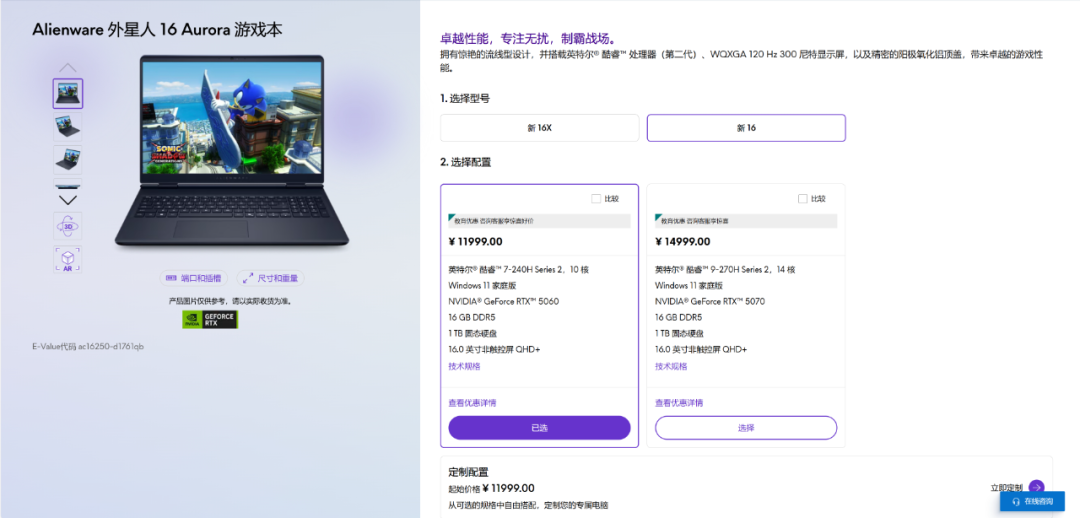Image resolution: width=1080 pixels, height=518 pixels.
Task: Select first front-view laptop thumbnail
Action: pyautogui.click(x=68, y=94)
